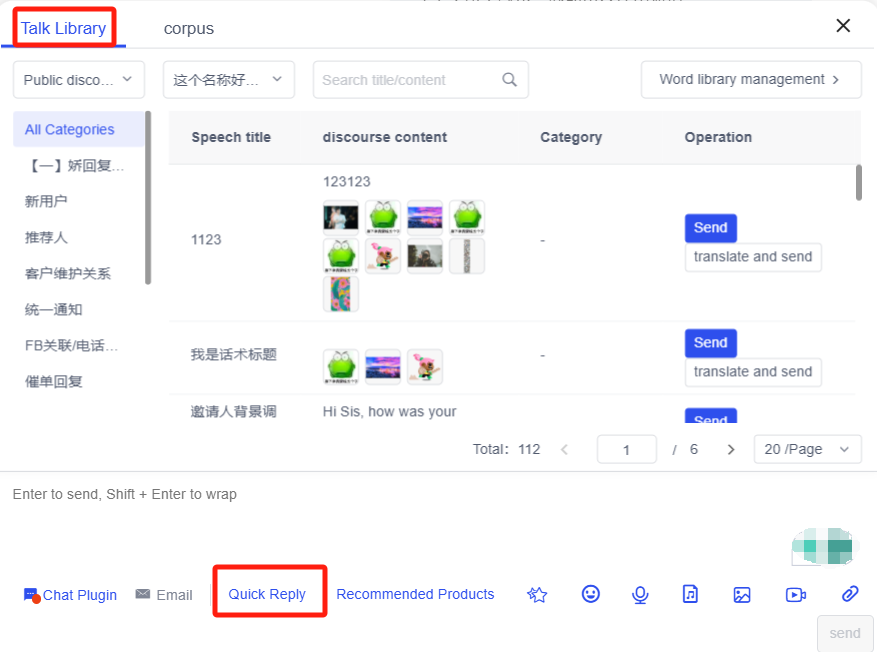This screenshot has width=877, height=652.
Task: Select the 统一通知 category
Action: 53,309
